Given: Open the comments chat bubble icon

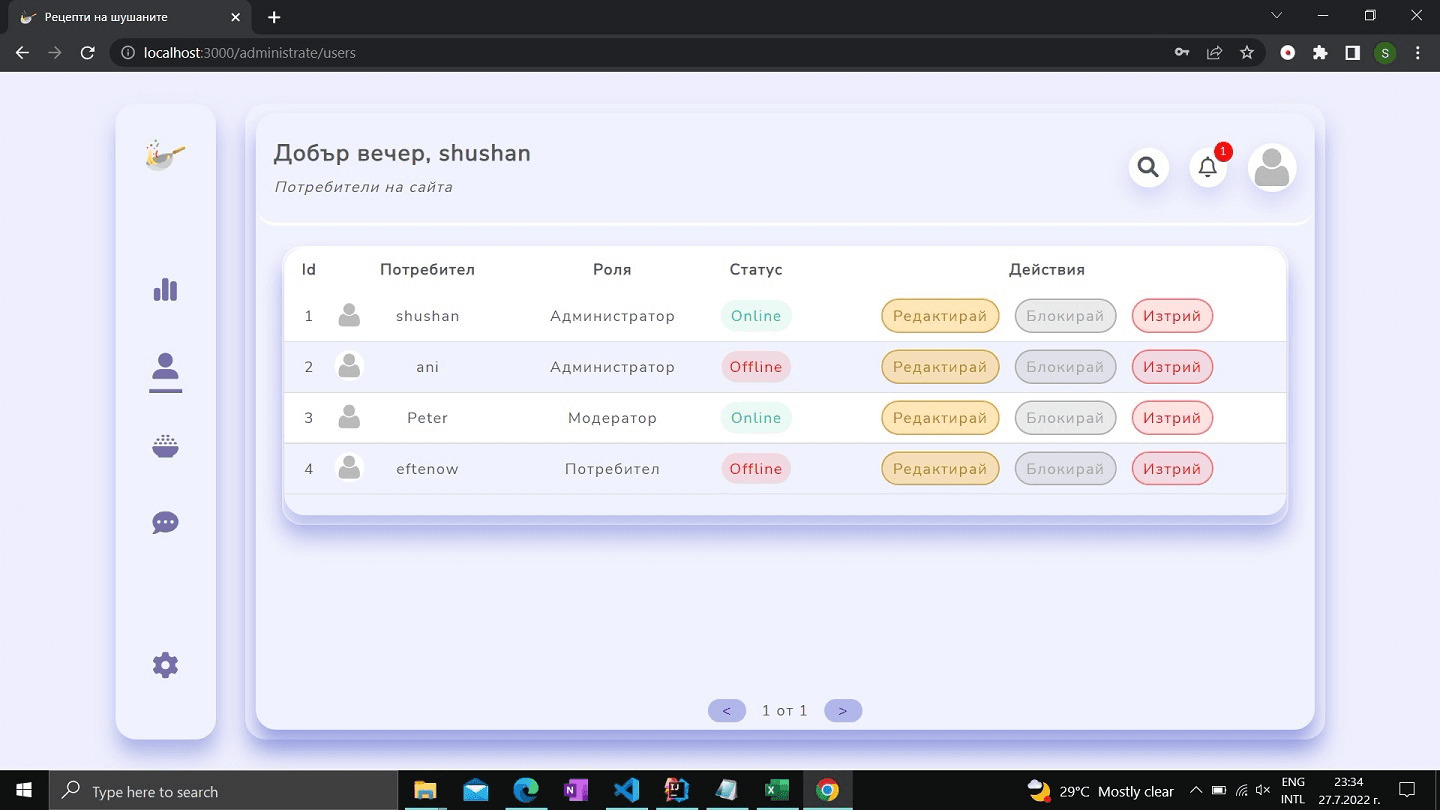Looking at the screenshot, I should [x=165, y=523].
